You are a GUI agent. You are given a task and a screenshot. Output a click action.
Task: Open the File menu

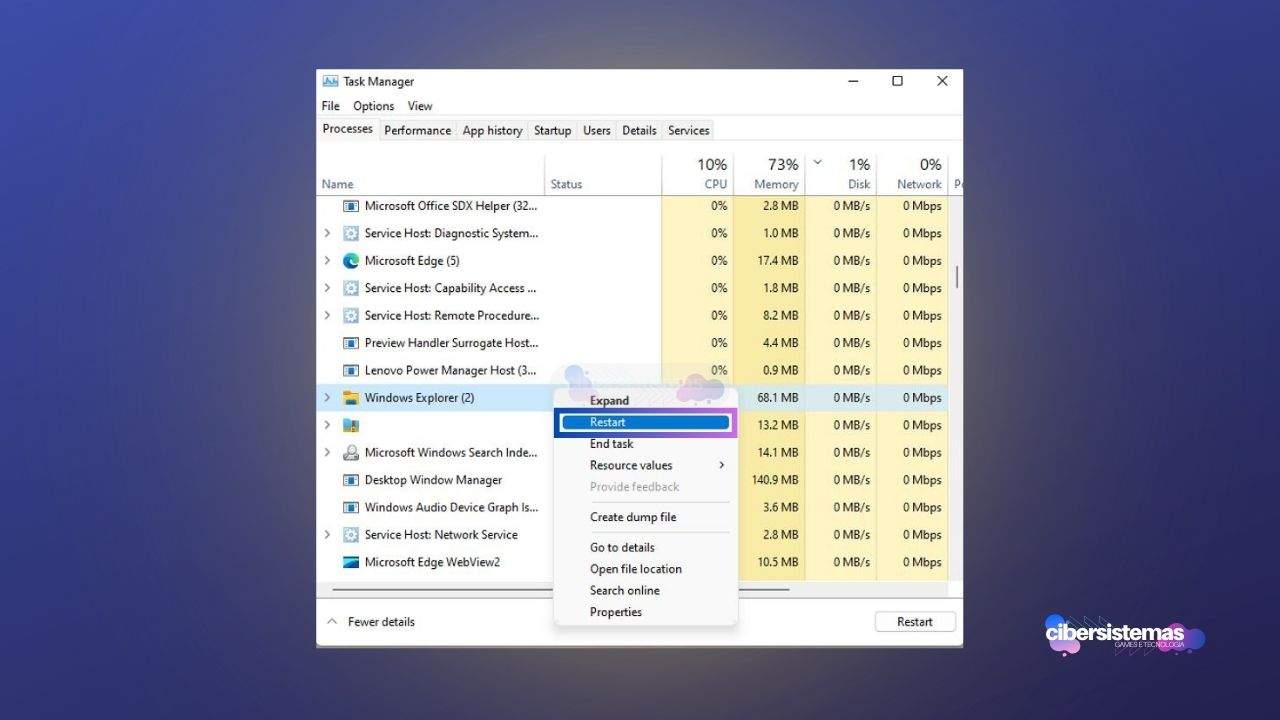tap(331, 106)
